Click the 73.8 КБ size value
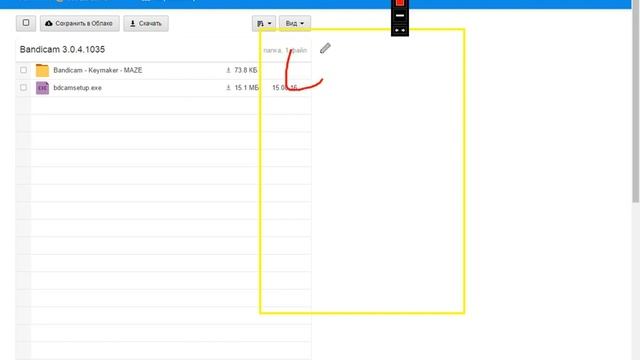Screen dimensions: 640x360 [246, 70]
